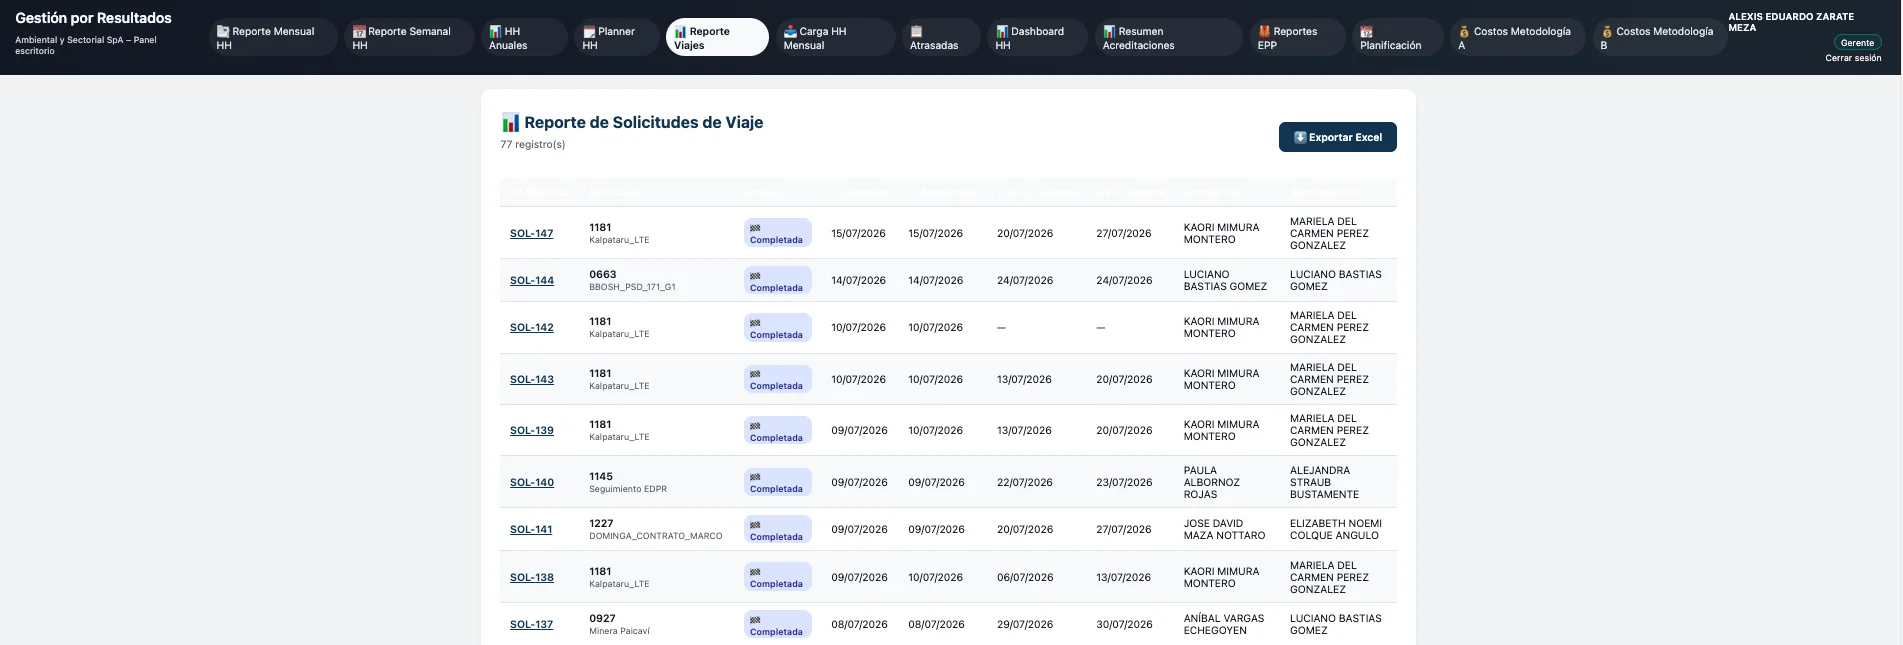Click the document icon on Reporte Mensual HH tab
This screenshot has height=645, width=1903.
coord(223,32)
